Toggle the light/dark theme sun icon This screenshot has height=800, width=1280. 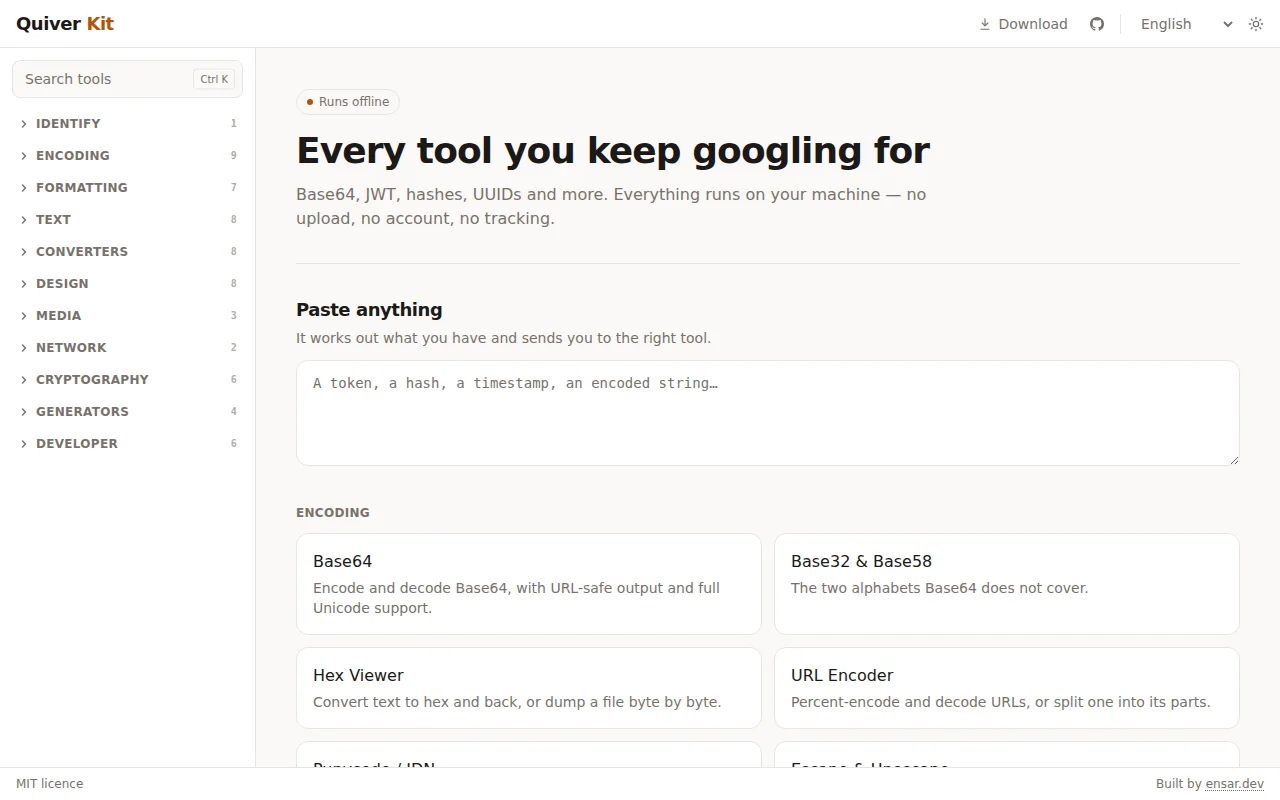click(1256, 24)
